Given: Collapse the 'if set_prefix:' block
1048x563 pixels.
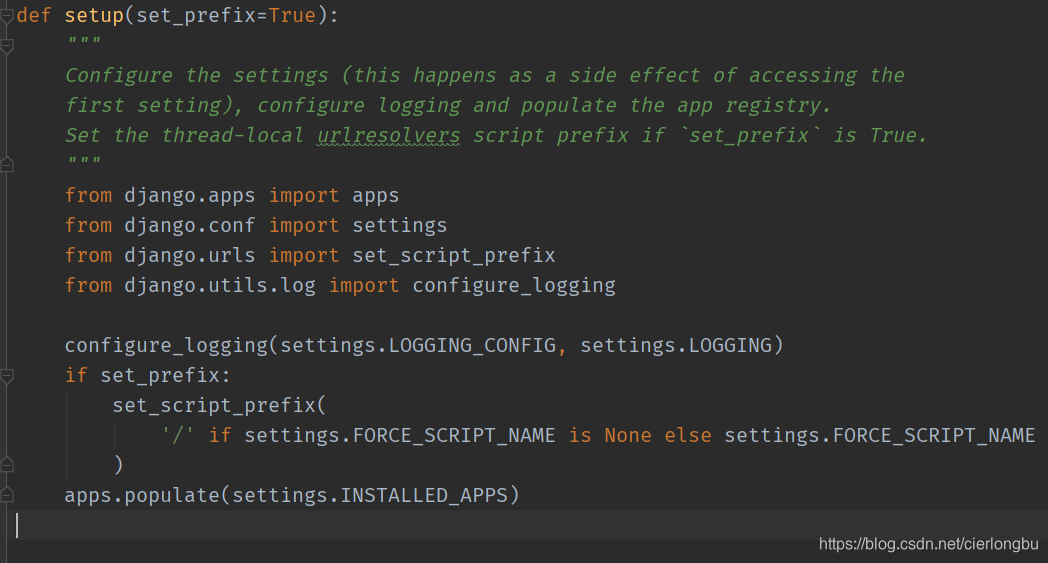Looking at the screenshot, I should tap(7, 376).
